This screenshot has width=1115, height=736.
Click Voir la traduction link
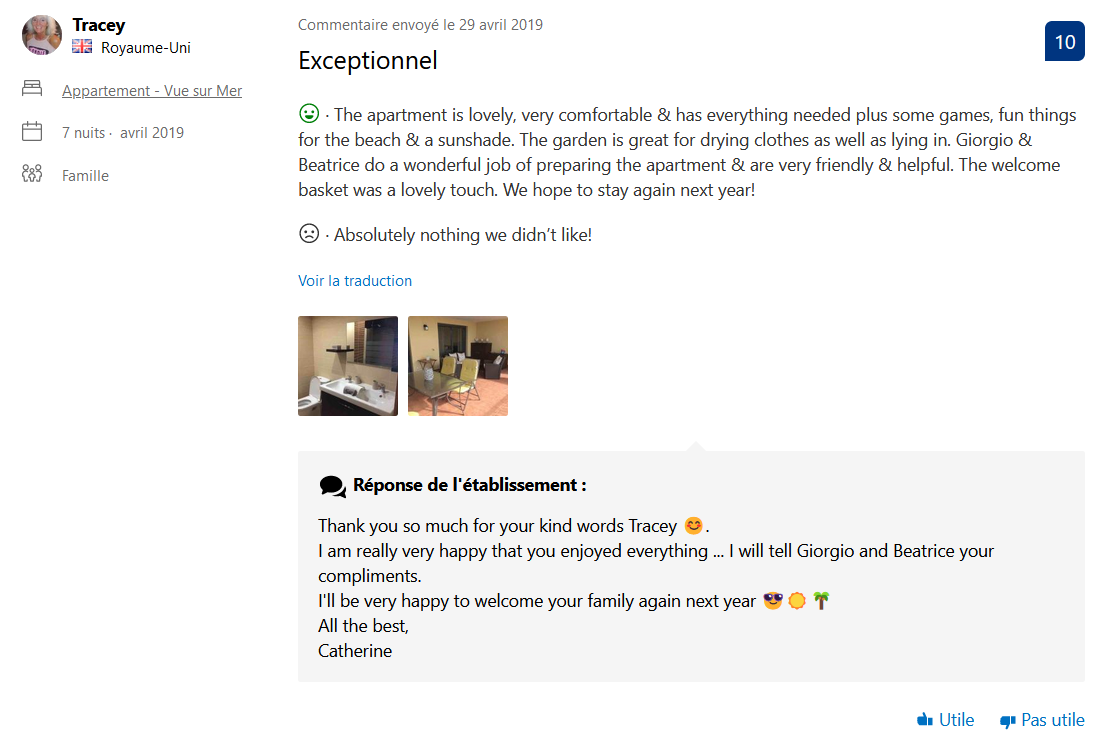[355, 281]
